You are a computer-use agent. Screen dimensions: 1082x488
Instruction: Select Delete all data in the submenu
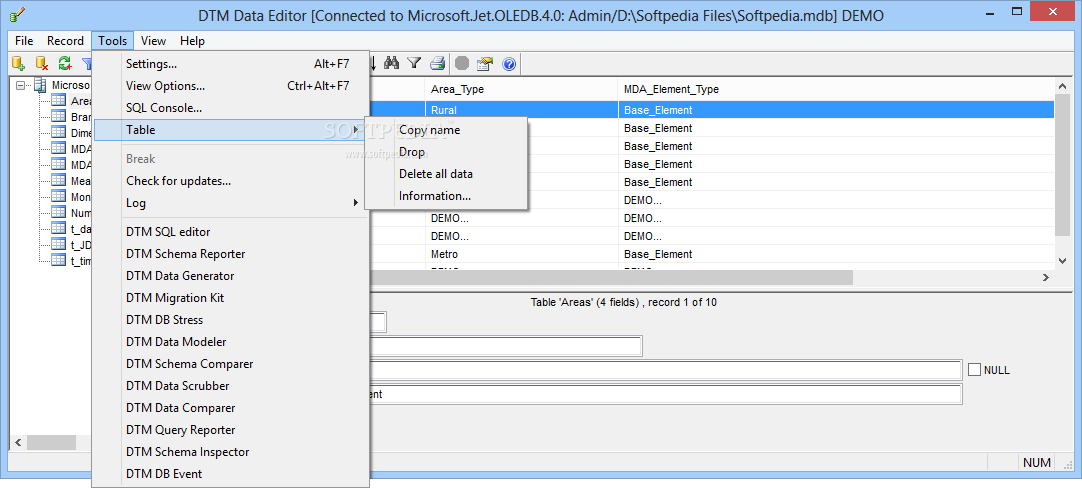(x=446, y=174)
